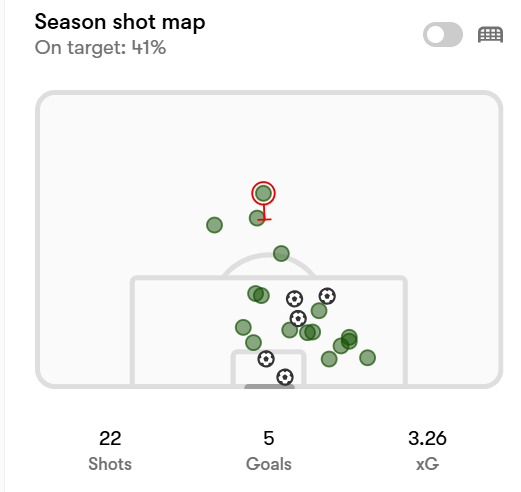Click the 22 Shots stat
This screenshot has width=521, height=492.
point(110,450)
